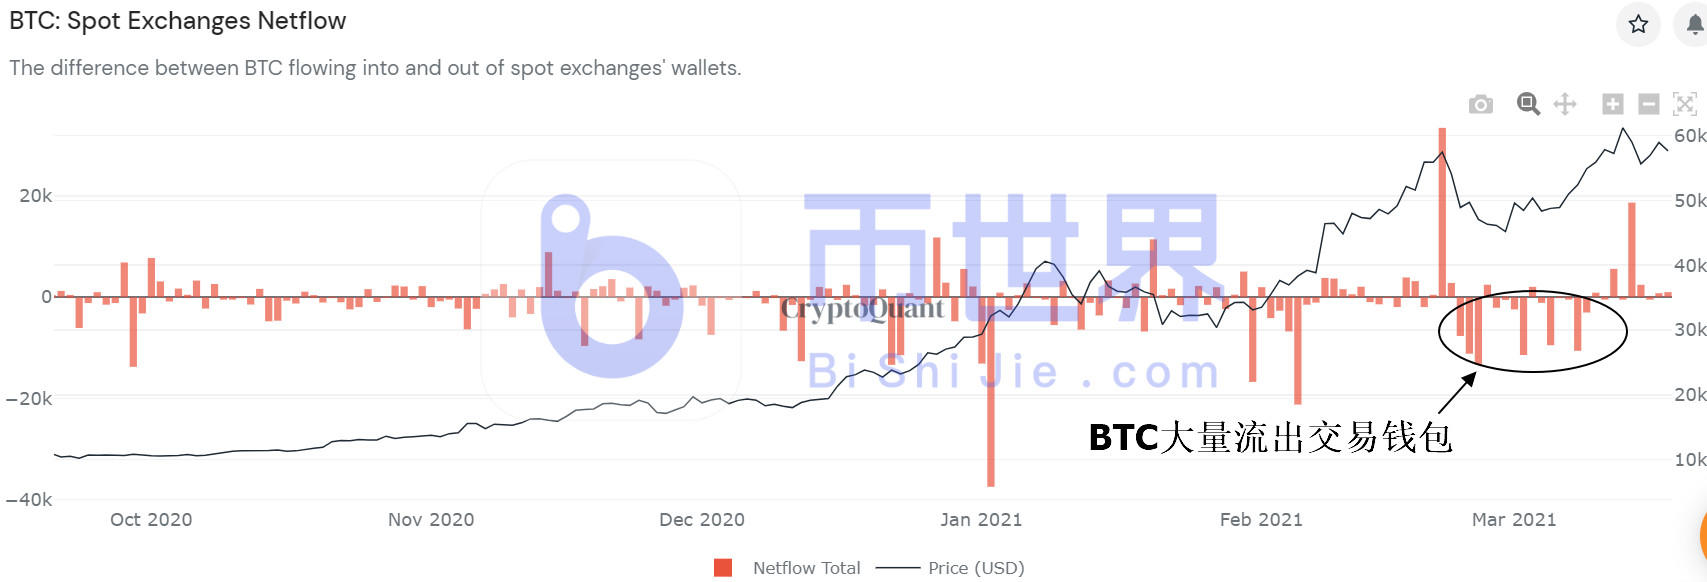Click the tallest red netflow bar
This screenshot has height=582, width=1707.
pos(990,400)
